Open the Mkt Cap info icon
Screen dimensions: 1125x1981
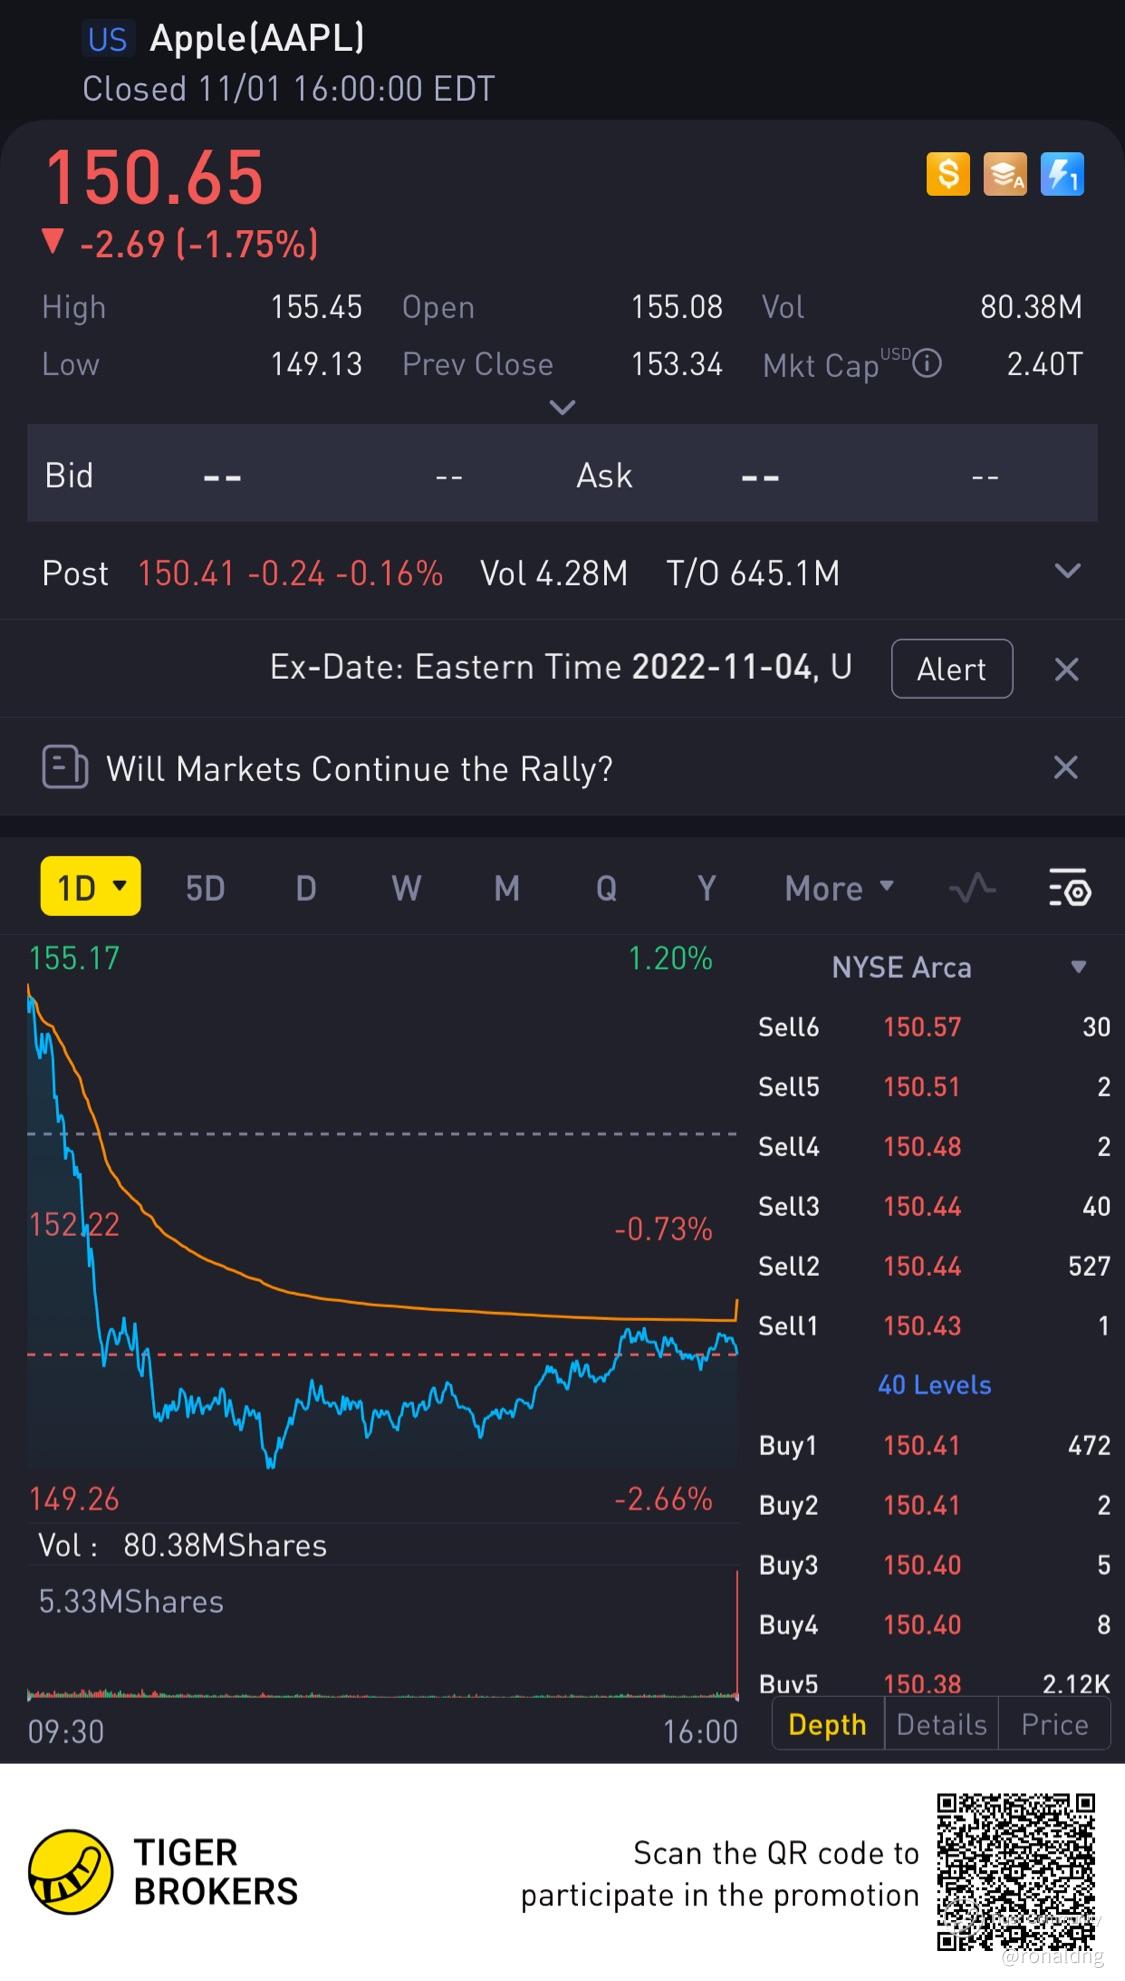point(928,363)
